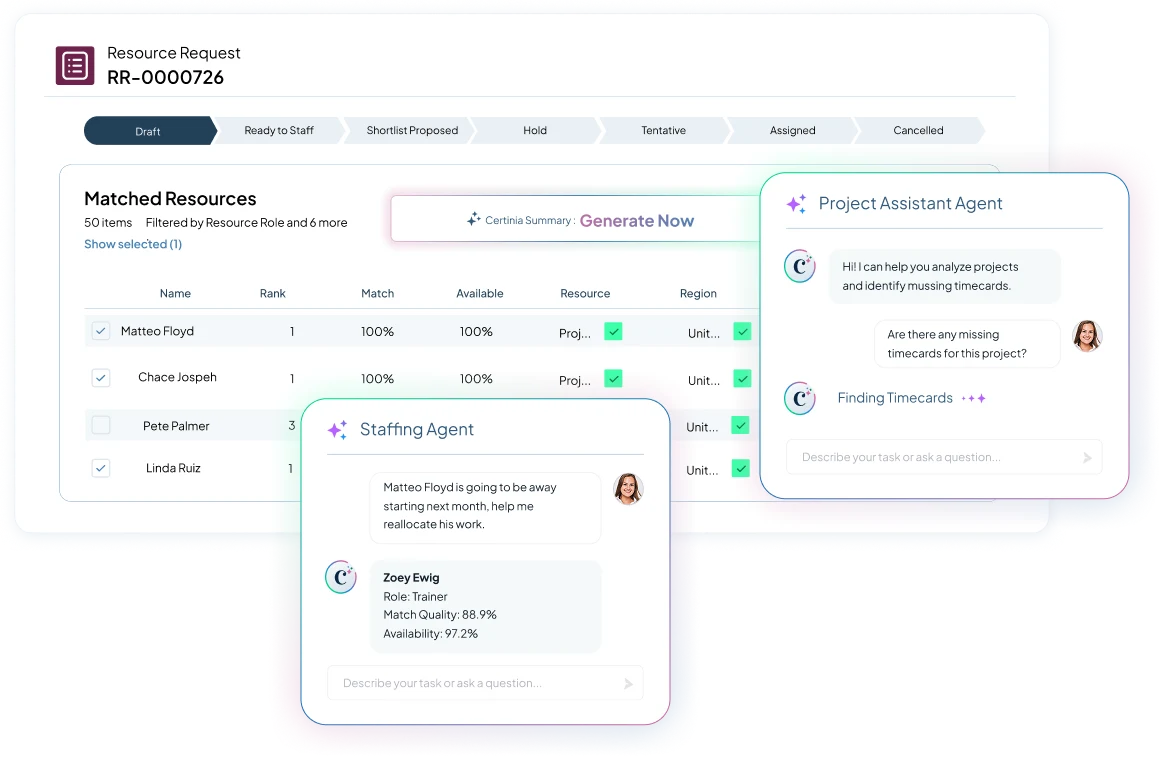Click the Staffing Agent message input field
Screen dimensions: 1162x758
click(x=475, y=683)
